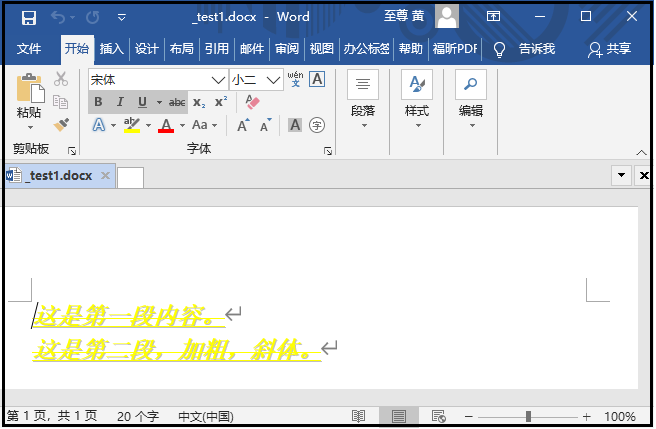This screenshot has height=429, width=656.
Task: Decrease font size with smaller A
Action: [x=265, y=125]
